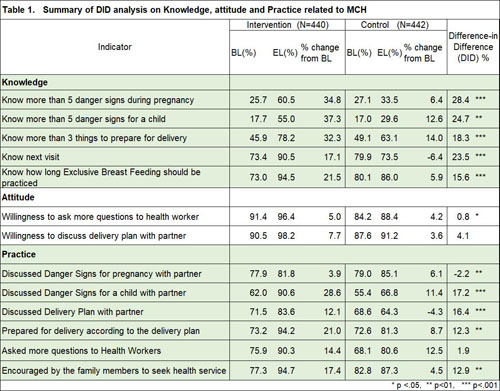Click the p-value footnote legend
The width and height of the screenshot is (500, 391).
(444, 385)
